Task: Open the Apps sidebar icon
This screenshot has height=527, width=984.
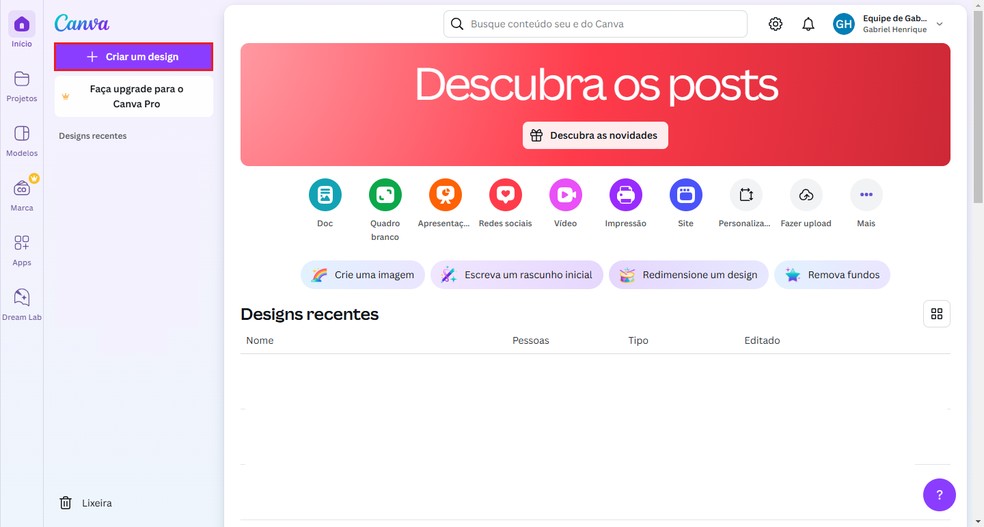Action: 21,243
